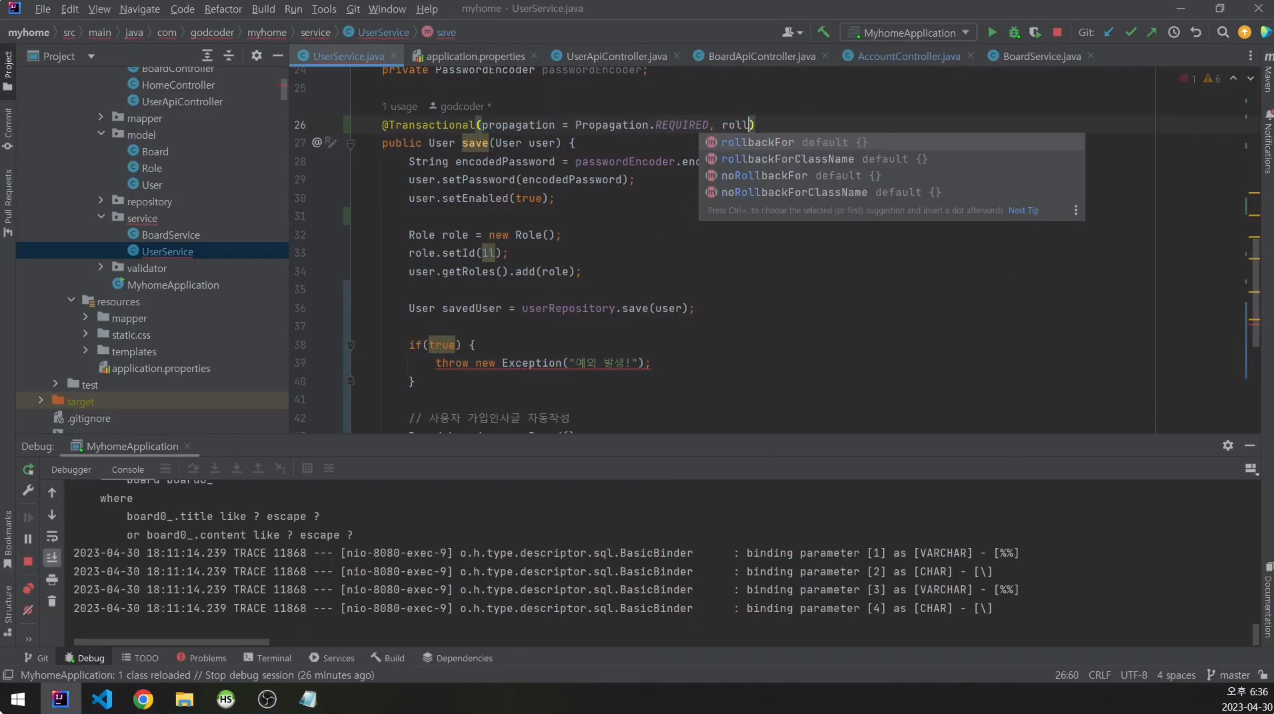Build the project with the hammer icon
Image resolution: width=1274 pixels, height=714 pixels.
823,32
